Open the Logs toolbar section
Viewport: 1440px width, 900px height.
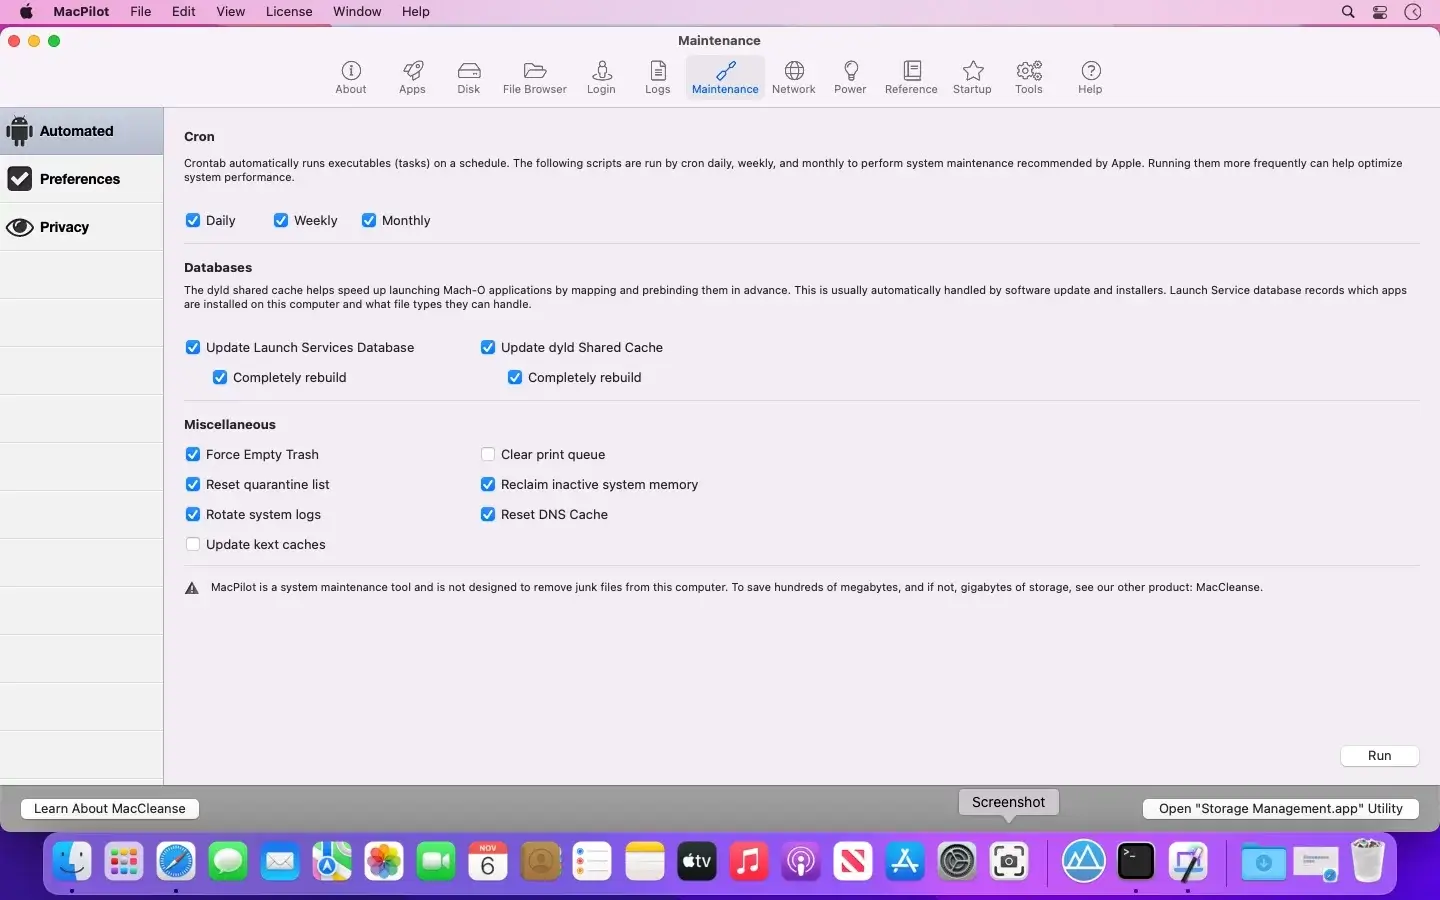[x=658, y=77]
